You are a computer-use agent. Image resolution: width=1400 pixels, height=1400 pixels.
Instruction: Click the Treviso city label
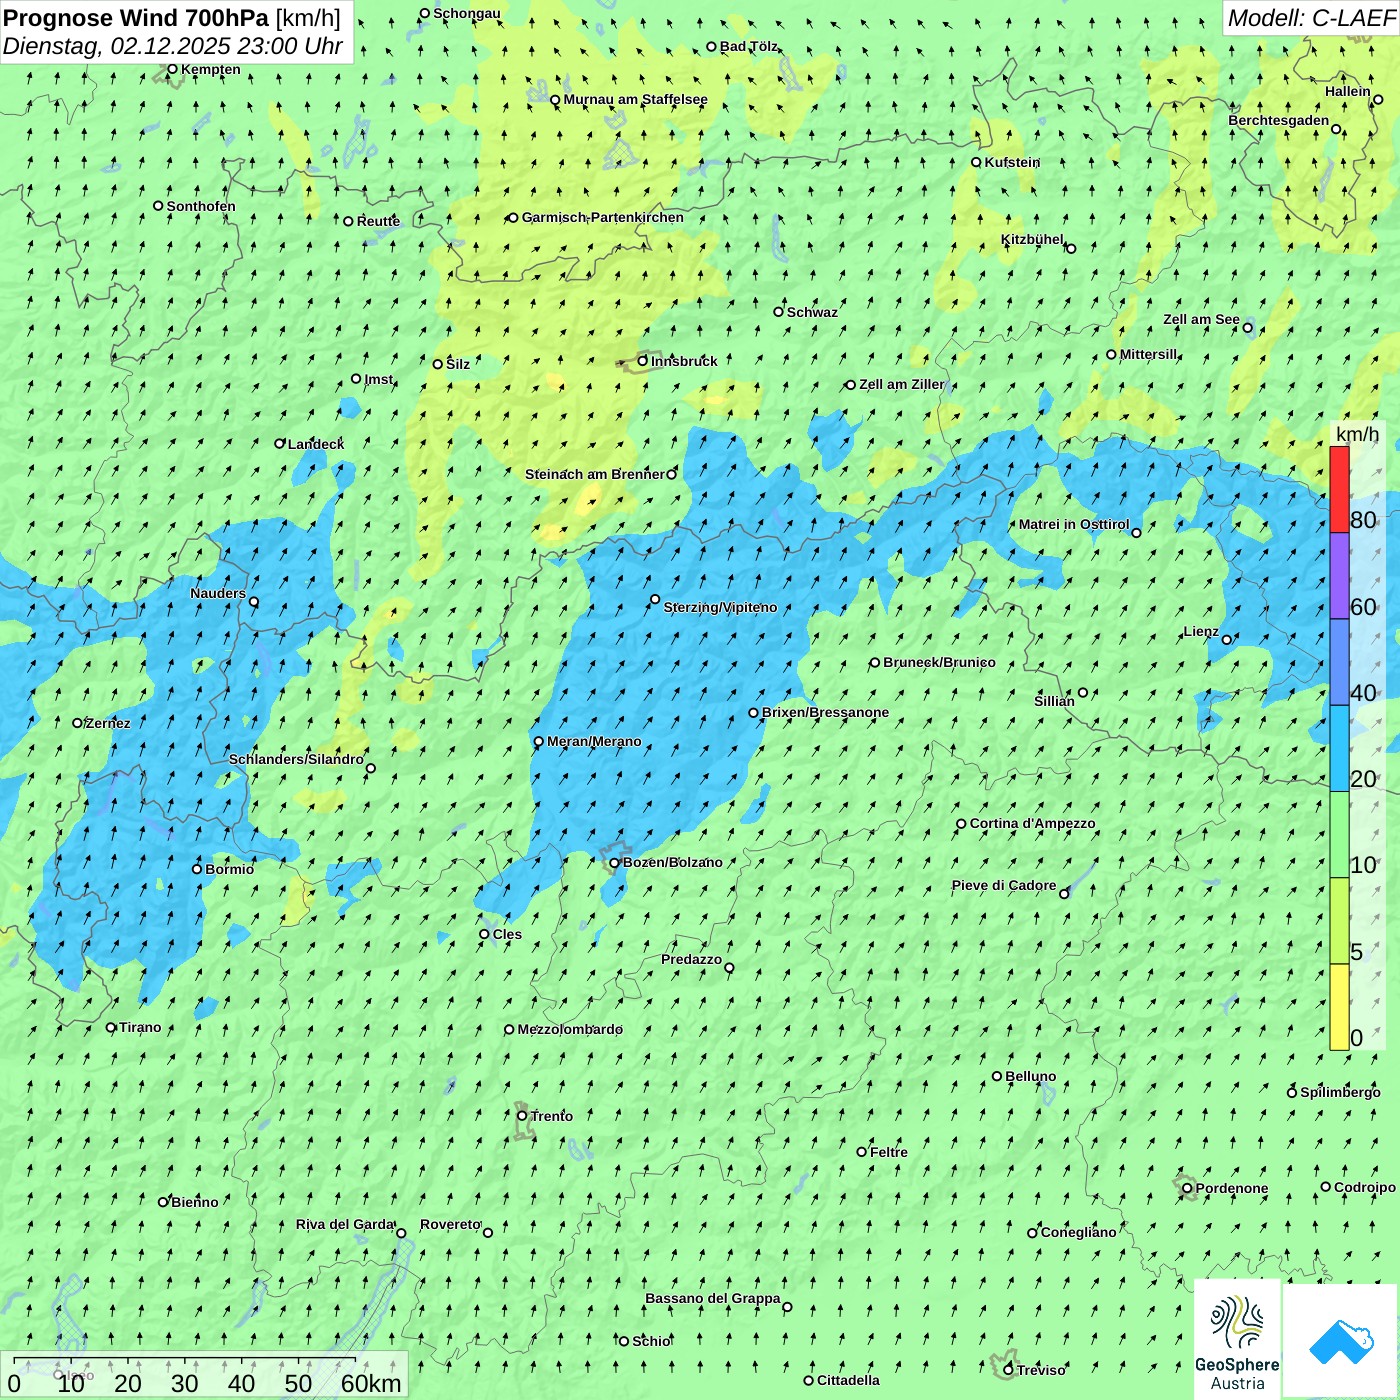click(x=1041, y=1370)
